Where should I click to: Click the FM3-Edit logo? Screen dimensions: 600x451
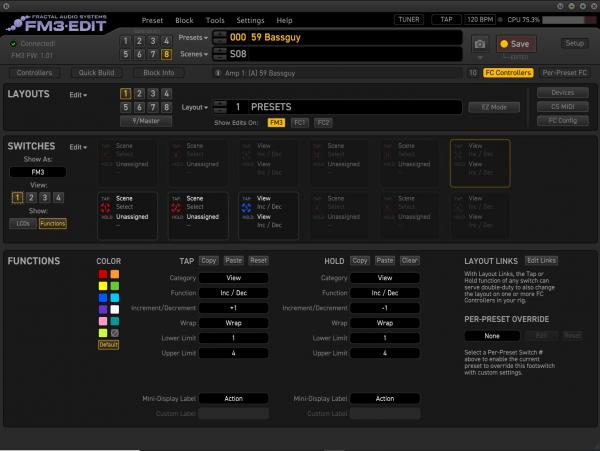[x=57, y=24]
